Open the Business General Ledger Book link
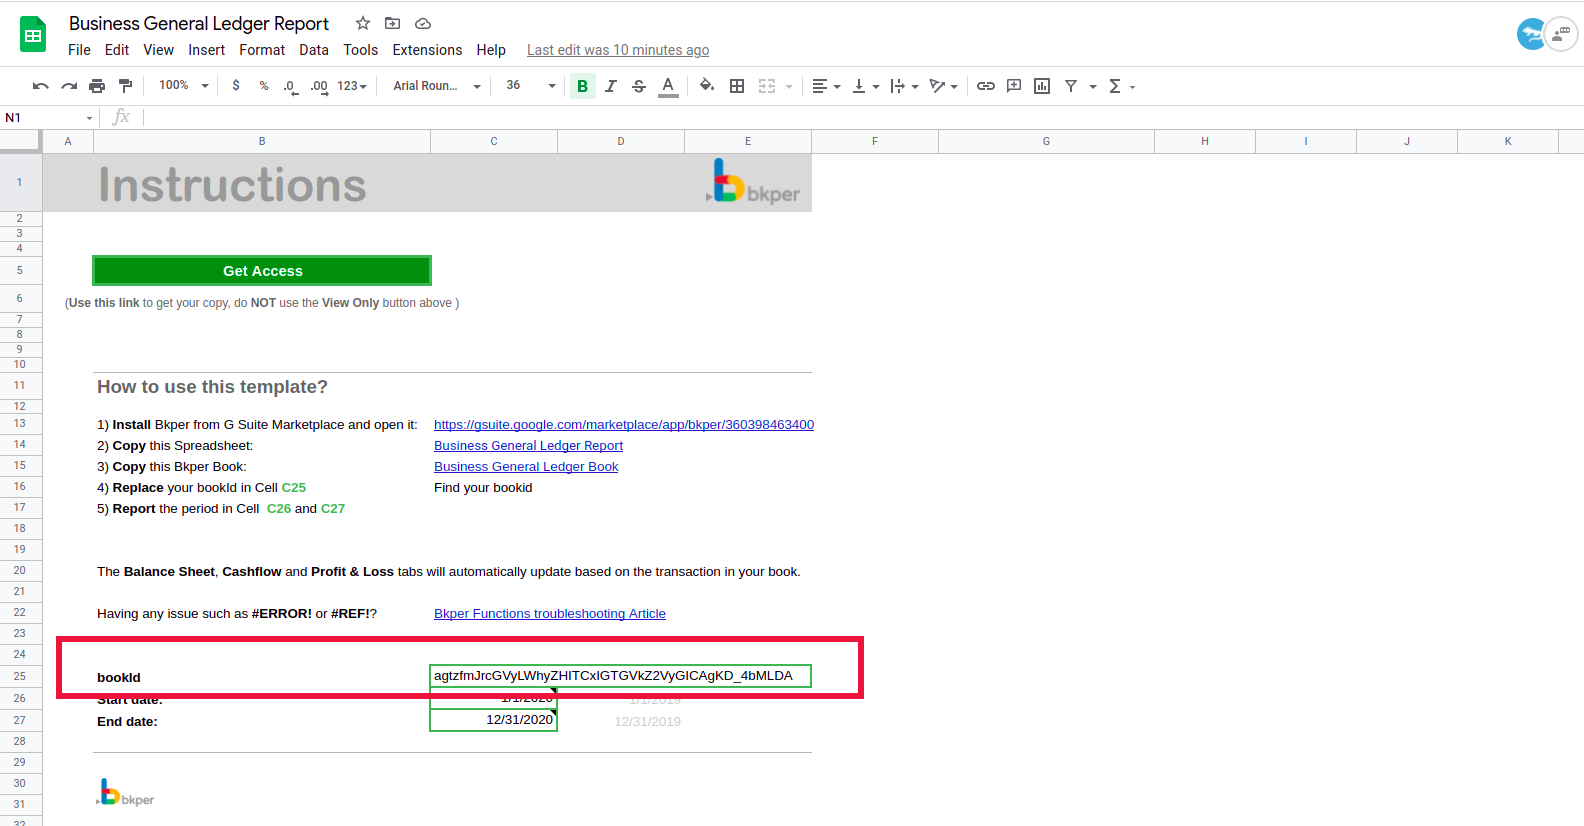The height and width of the screenshot is (826, 1584). click(x=526, y=467)
